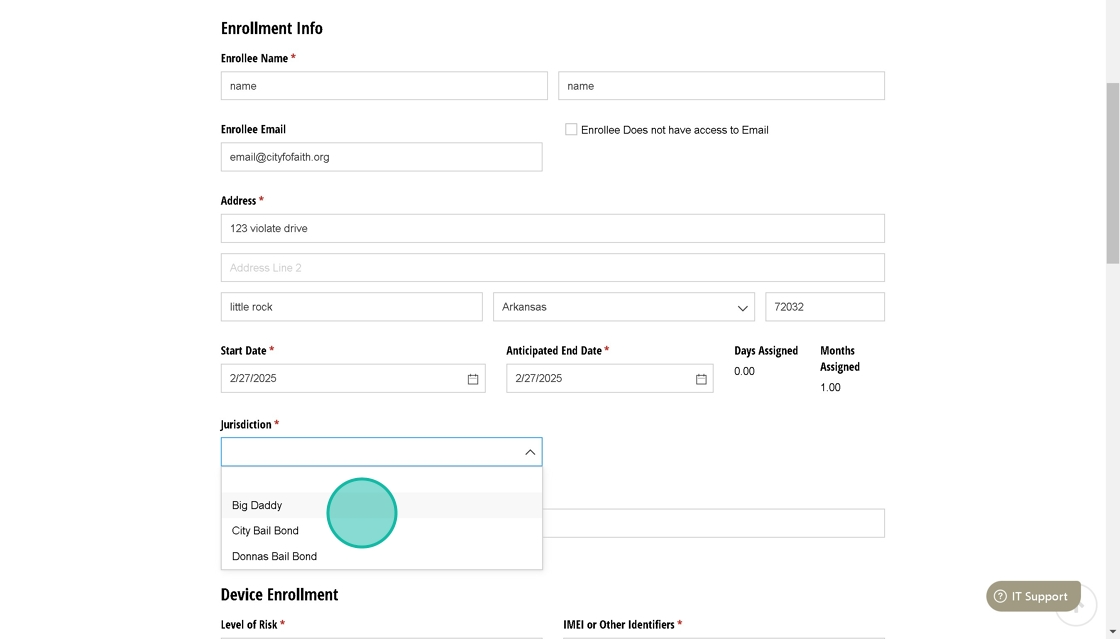Click the scrollbar down arrow
1120x639 pixels.
tap(1113, 633)
